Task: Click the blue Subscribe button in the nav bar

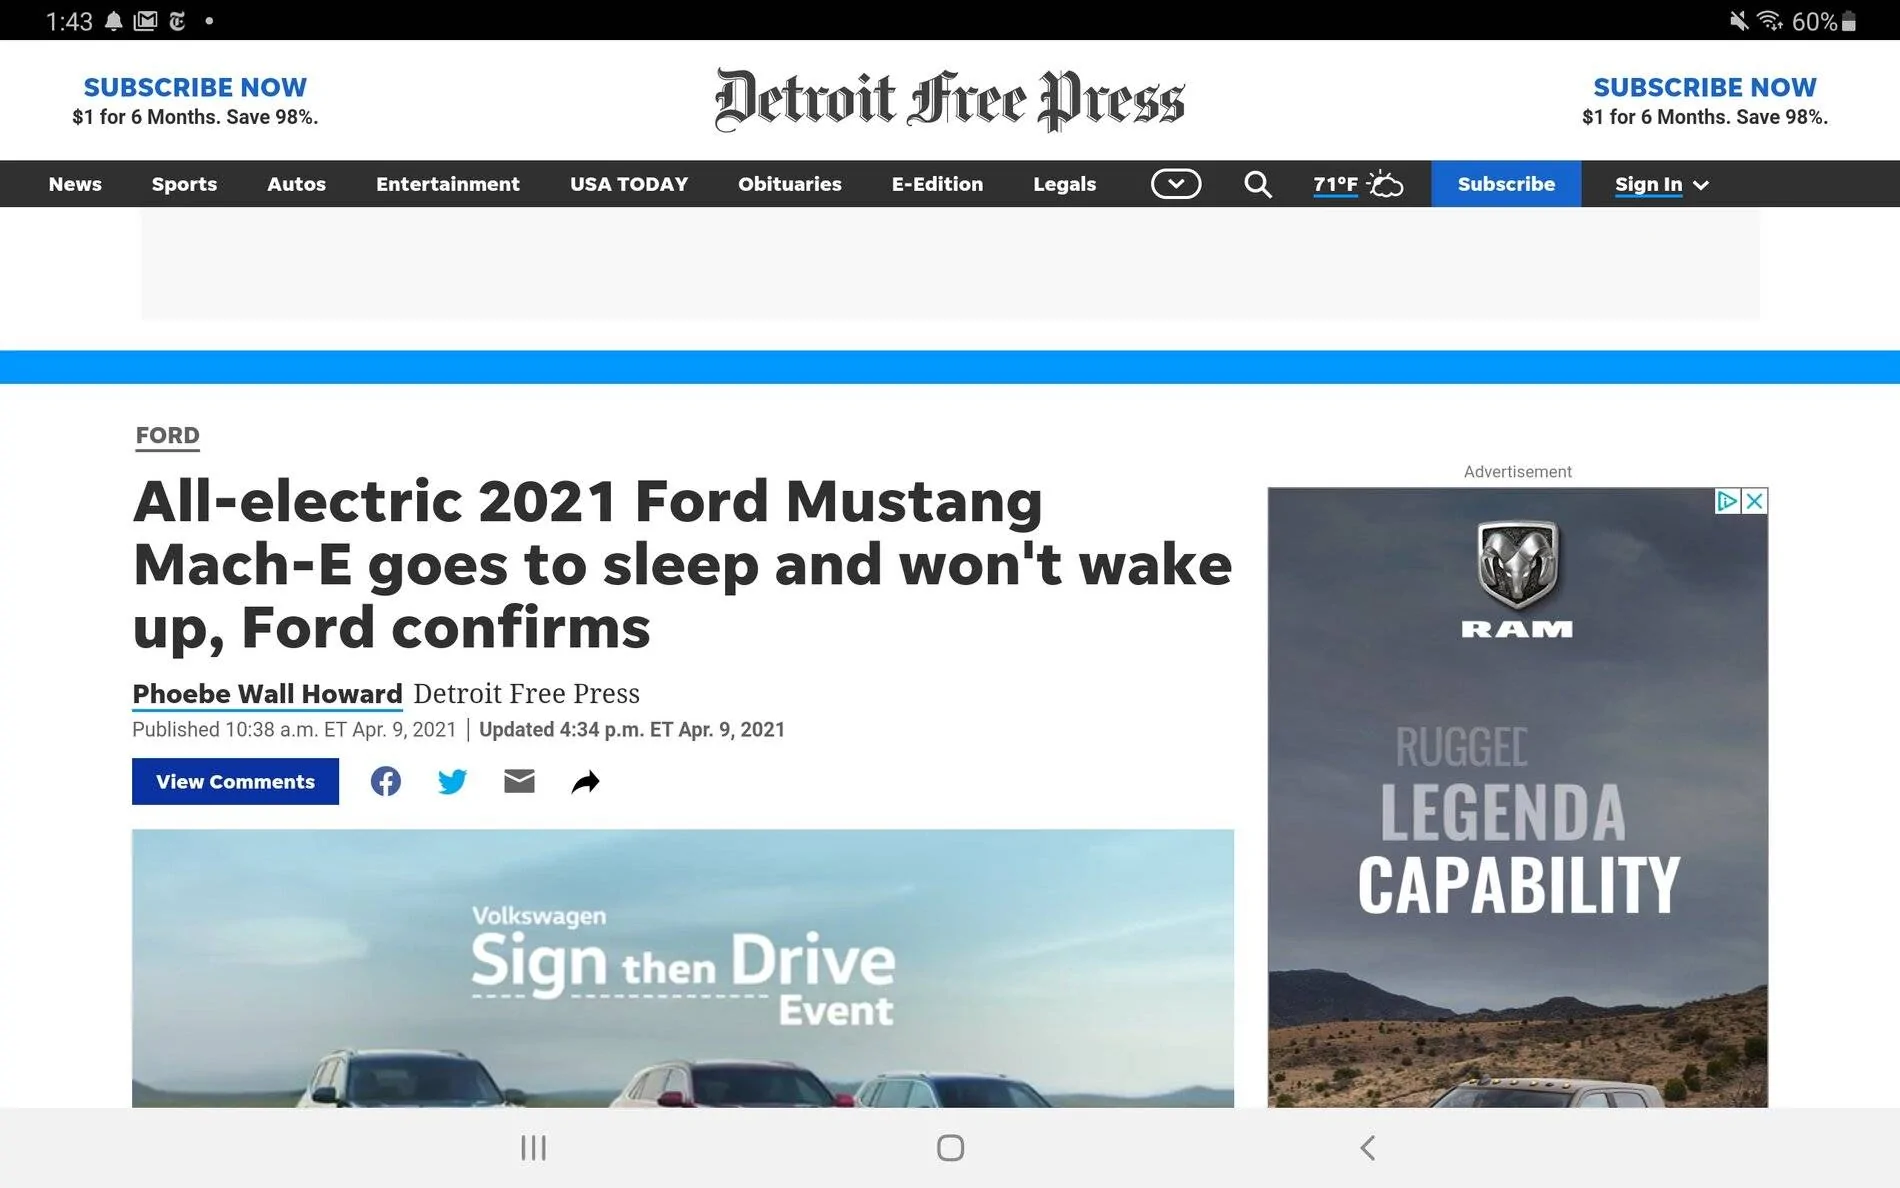Action: point(1506,184)
